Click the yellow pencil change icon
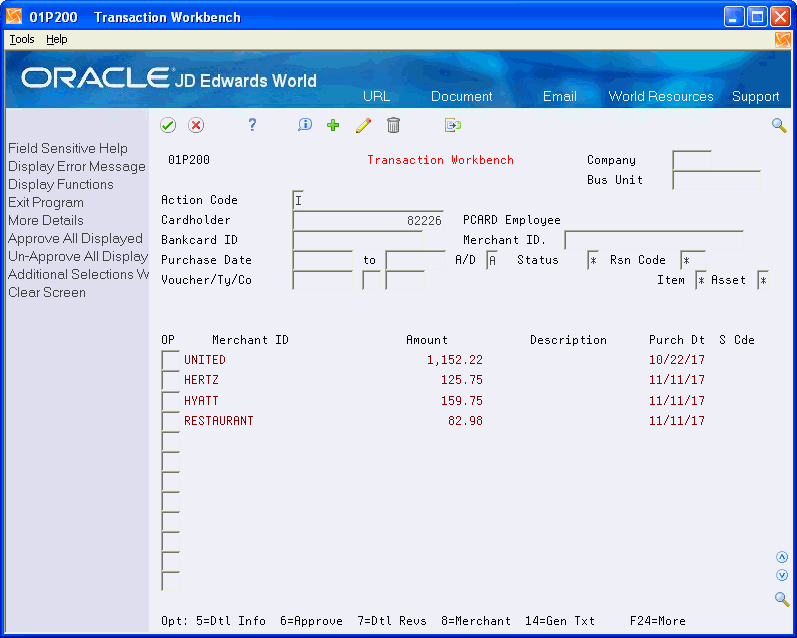The image size is (797, 638). (x=363, y=125)
